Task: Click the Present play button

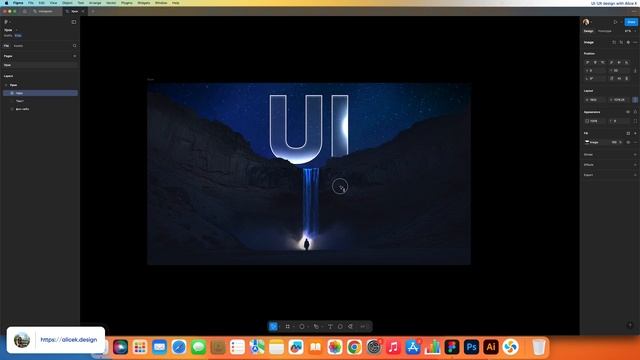Action: point(616,22)
